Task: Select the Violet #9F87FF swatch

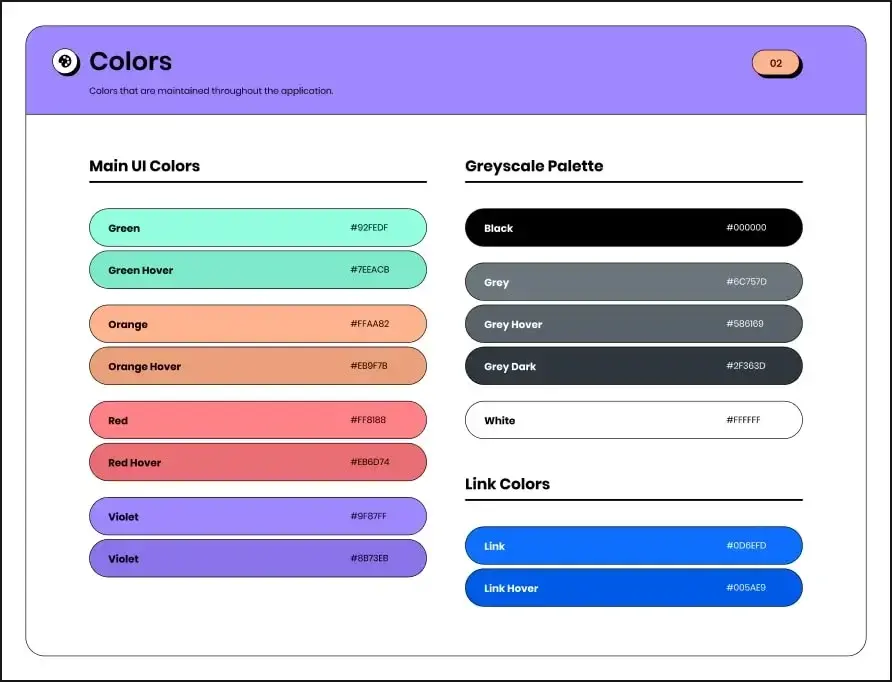Action: point(257,516)
